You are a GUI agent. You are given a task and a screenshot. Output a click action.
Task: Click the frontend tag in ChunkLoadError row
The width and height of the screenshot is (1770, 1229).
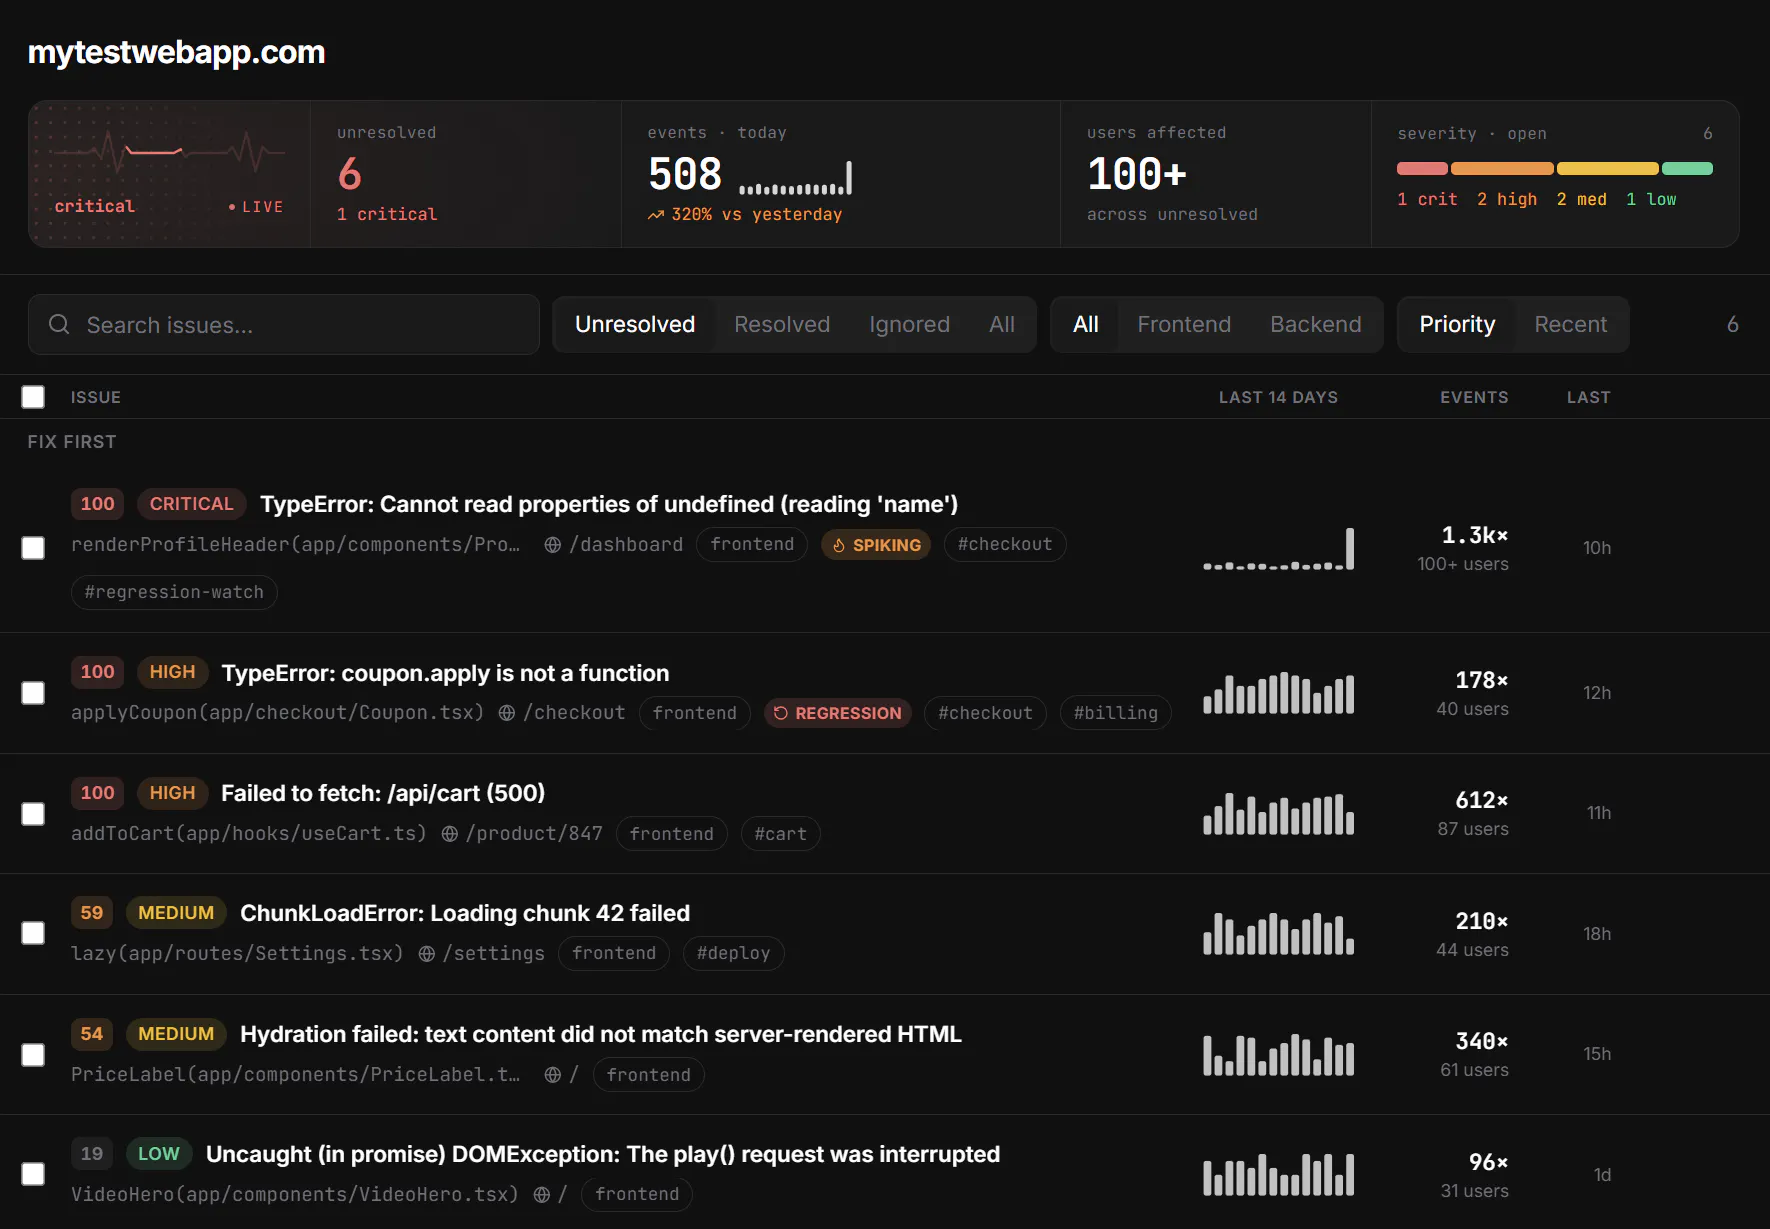tap(614, 953)
